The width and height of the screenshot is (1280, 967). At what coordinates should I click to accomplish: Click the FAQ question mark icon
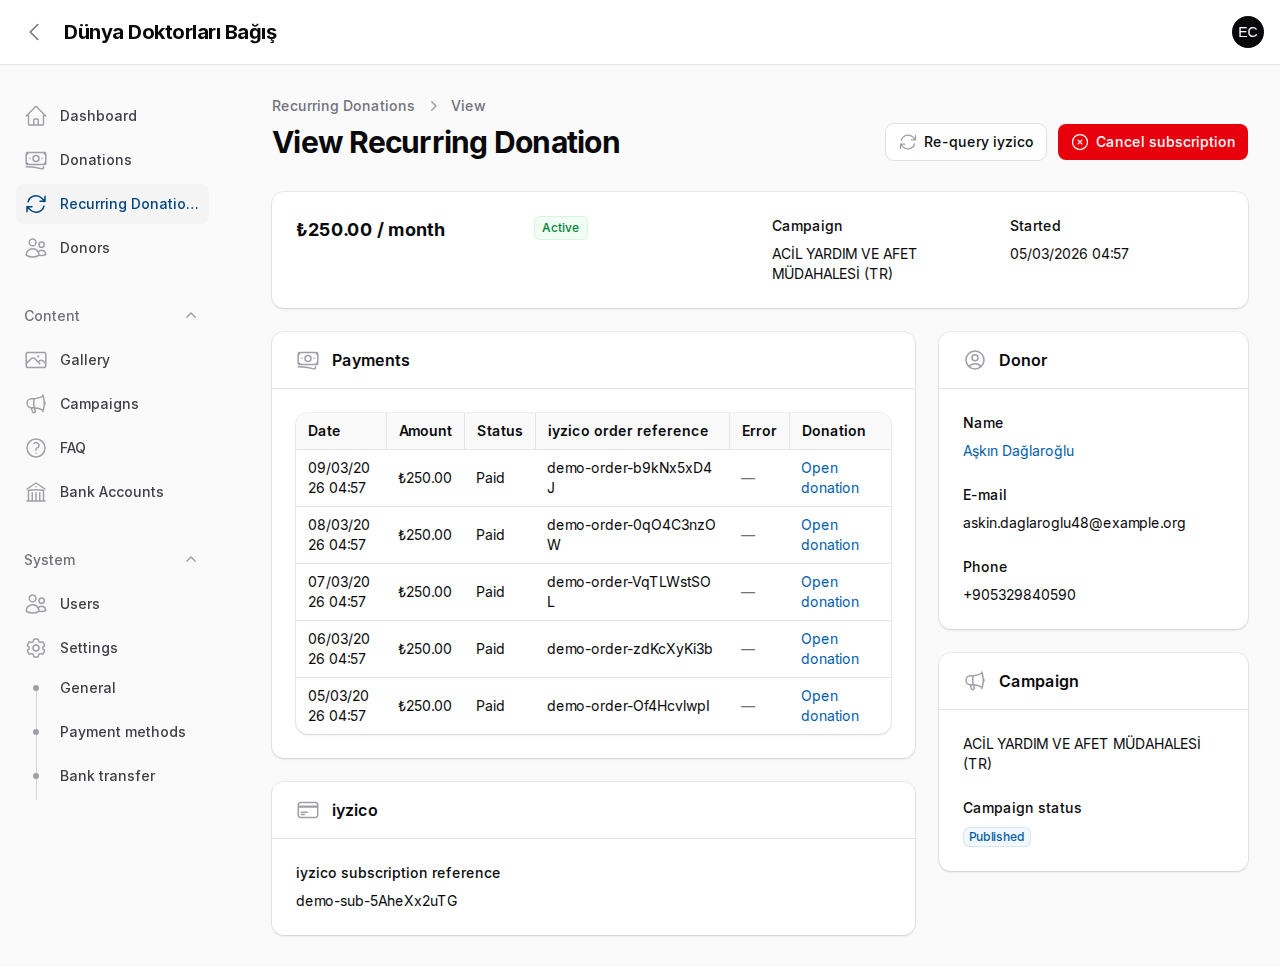click(x=36, y=448)
